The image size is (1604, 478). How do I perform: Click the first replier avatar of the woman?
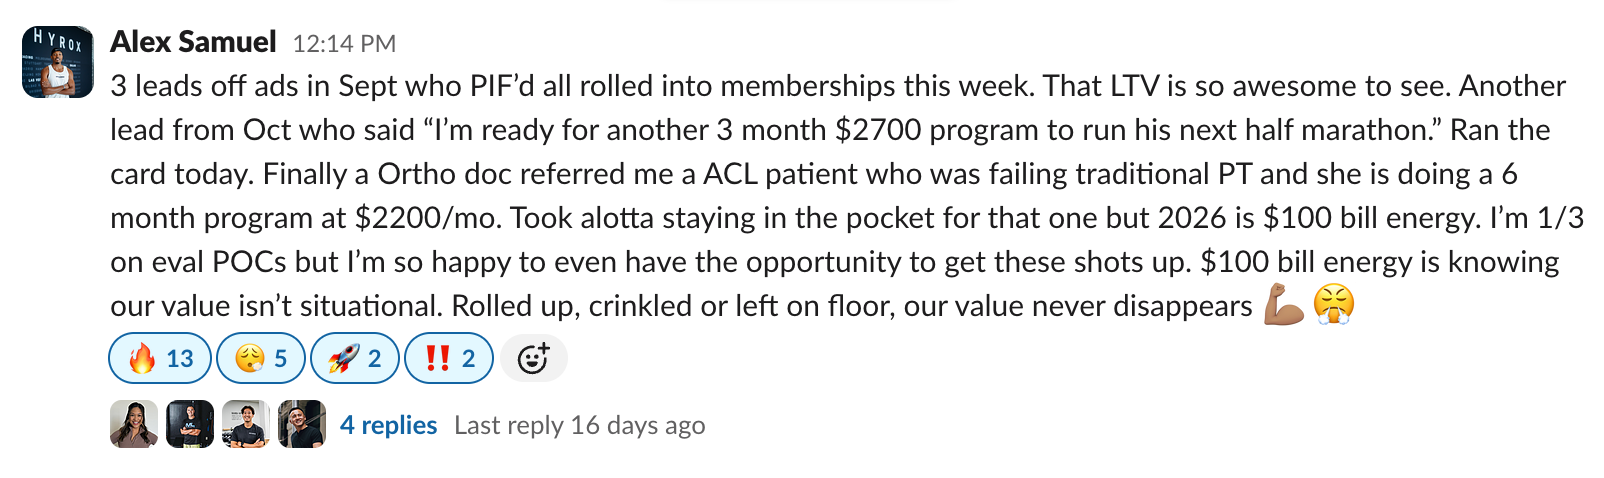pyautogui.click(x=134, y=424)
